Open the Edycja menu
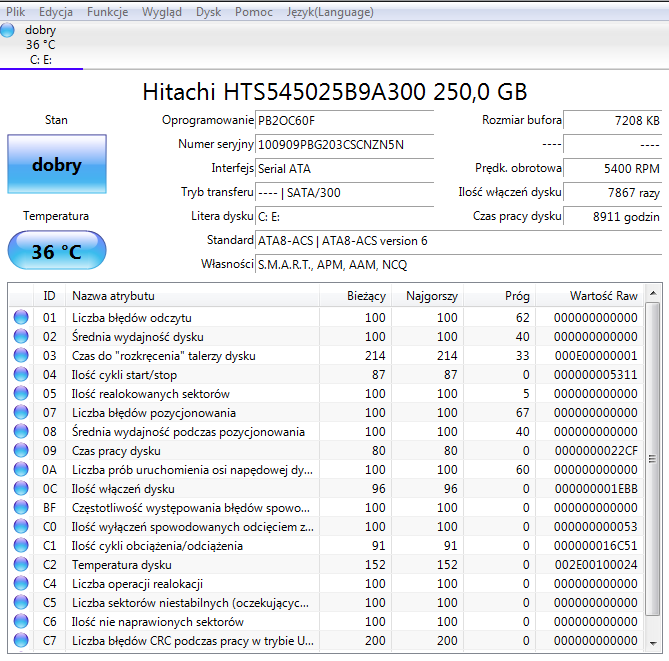669x661 pixels. pyautogui.click(x=55, y=12)
